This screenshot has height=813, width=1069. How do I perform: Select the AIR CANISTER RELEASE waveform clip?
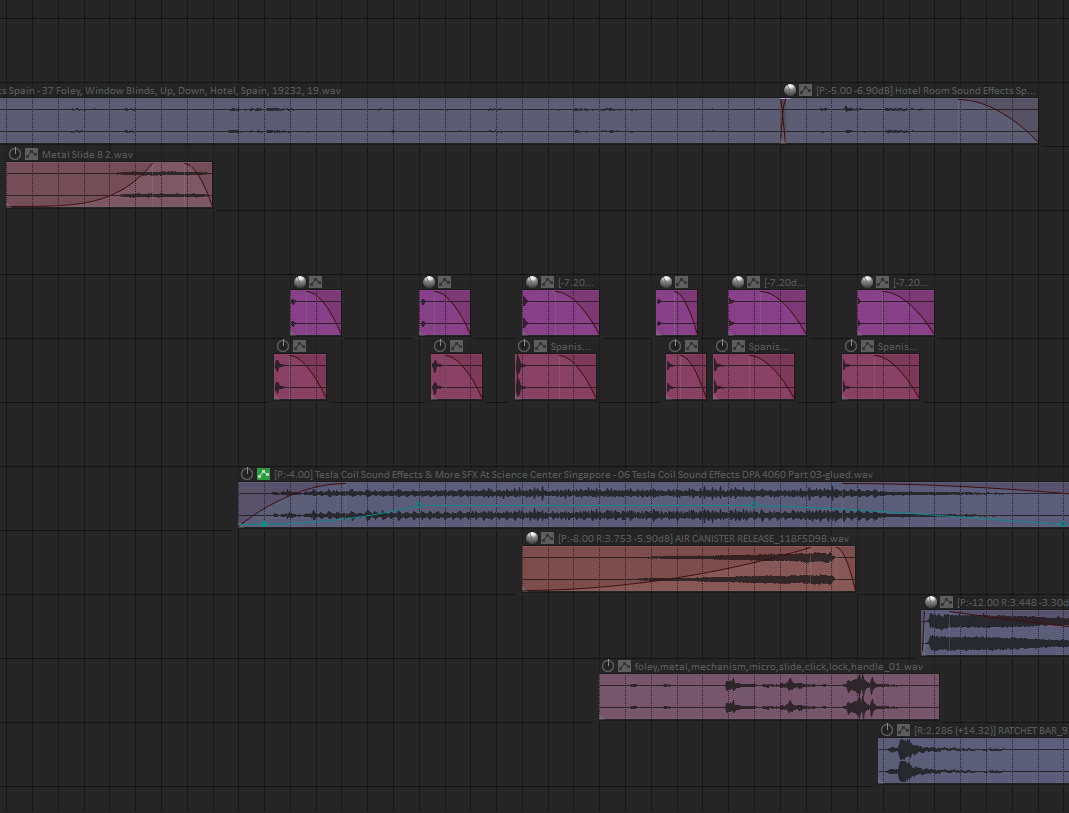click(x=689, y=568)
